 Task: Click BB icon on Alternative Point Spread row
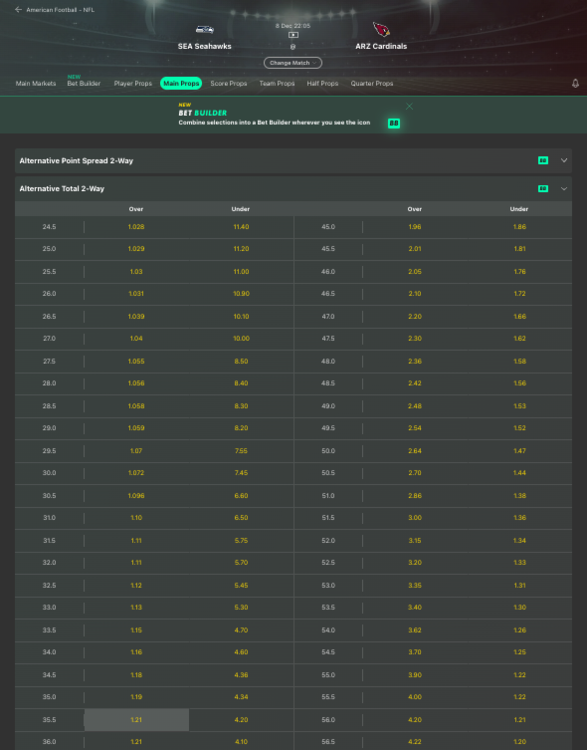543,161
